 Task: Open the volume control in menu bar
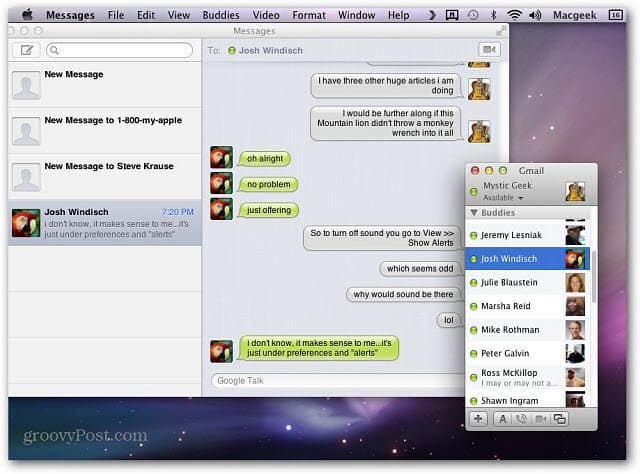click(535, 15)
